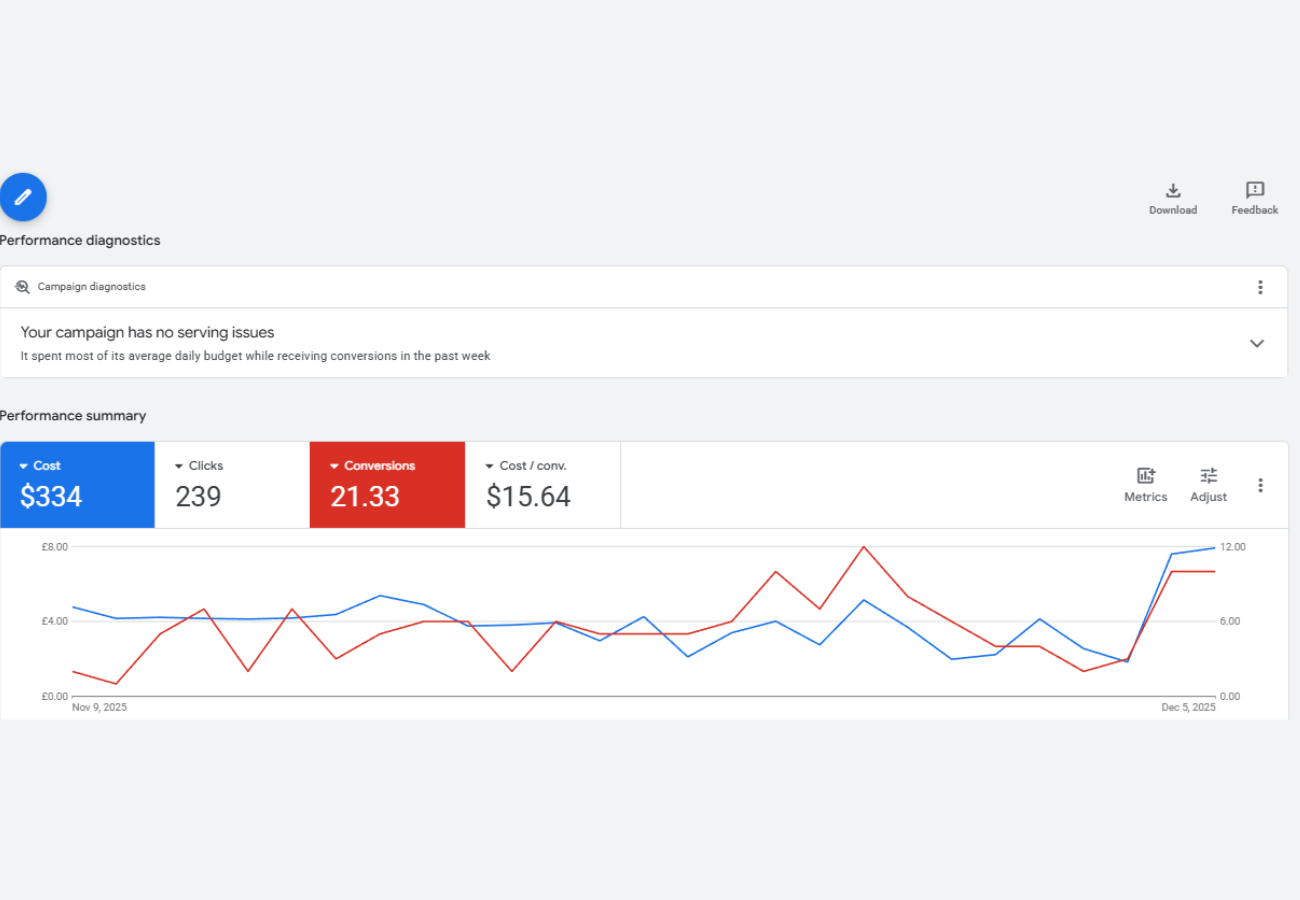Screen dimensions: 1300x900
Task: Open the Clicks metric dropdown arrow
Action: coord(180,466)
